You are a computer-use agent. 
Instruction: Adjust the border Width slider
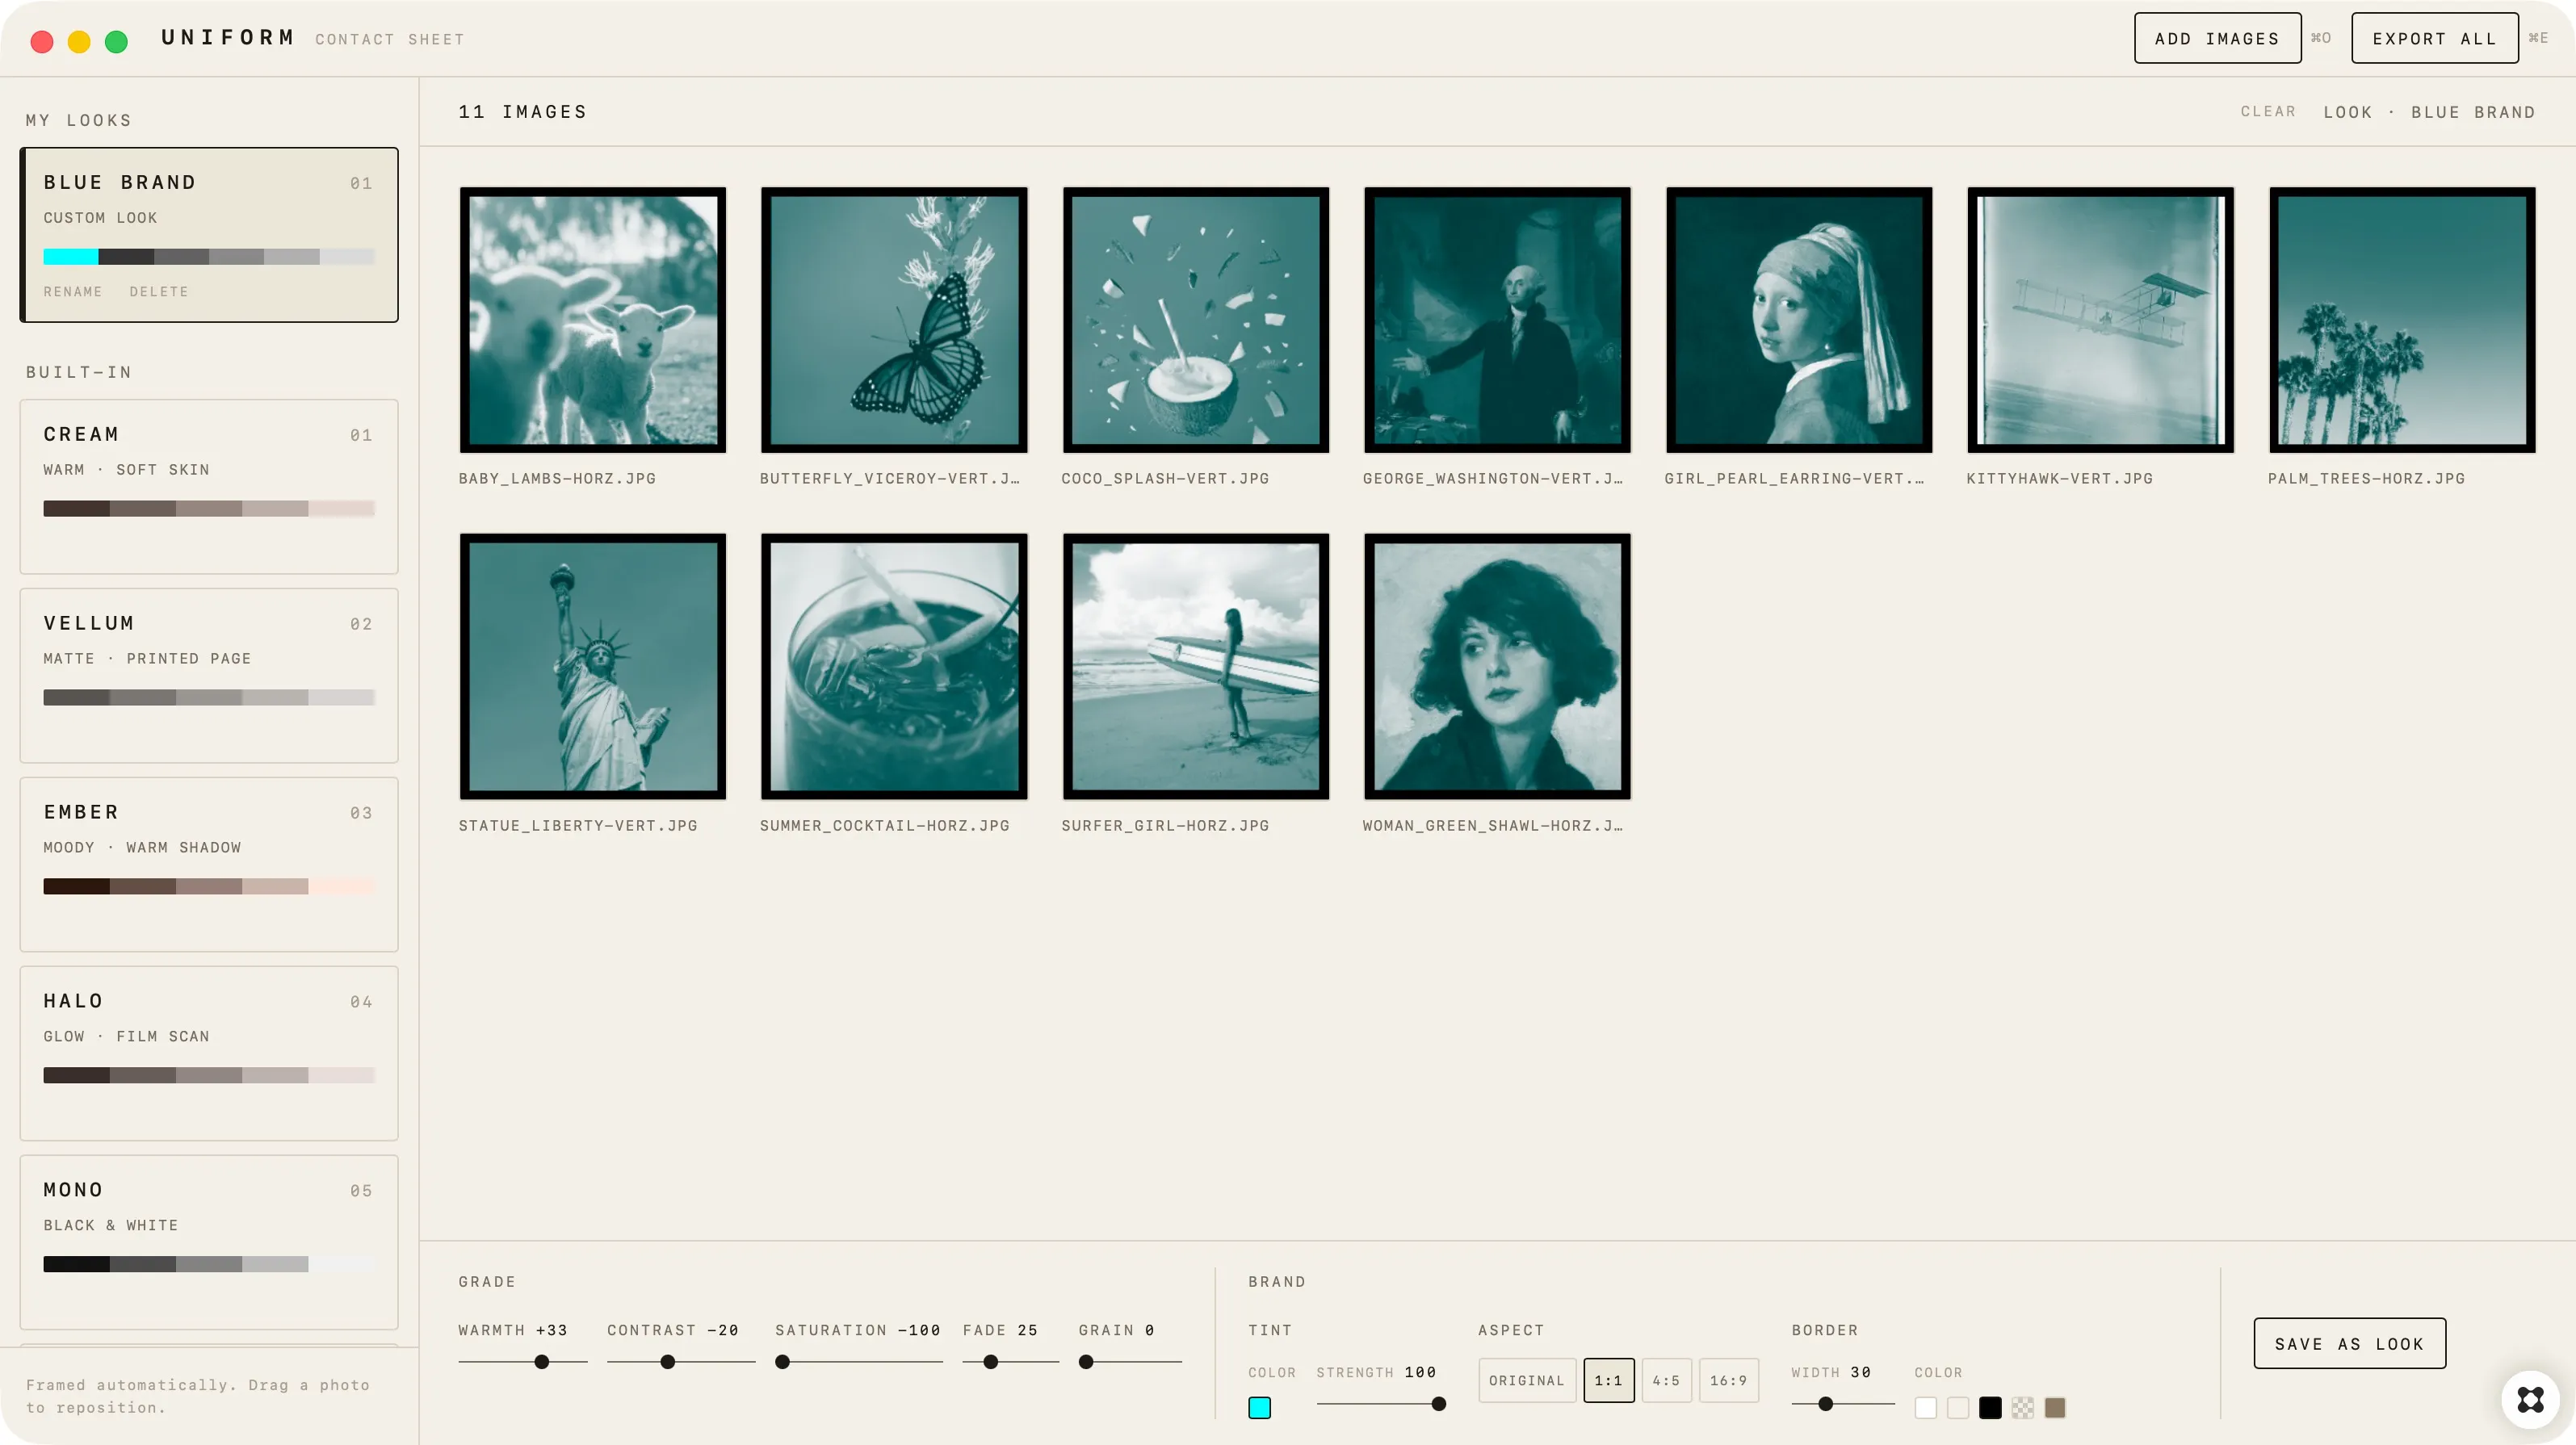tap(1843, 1404)
